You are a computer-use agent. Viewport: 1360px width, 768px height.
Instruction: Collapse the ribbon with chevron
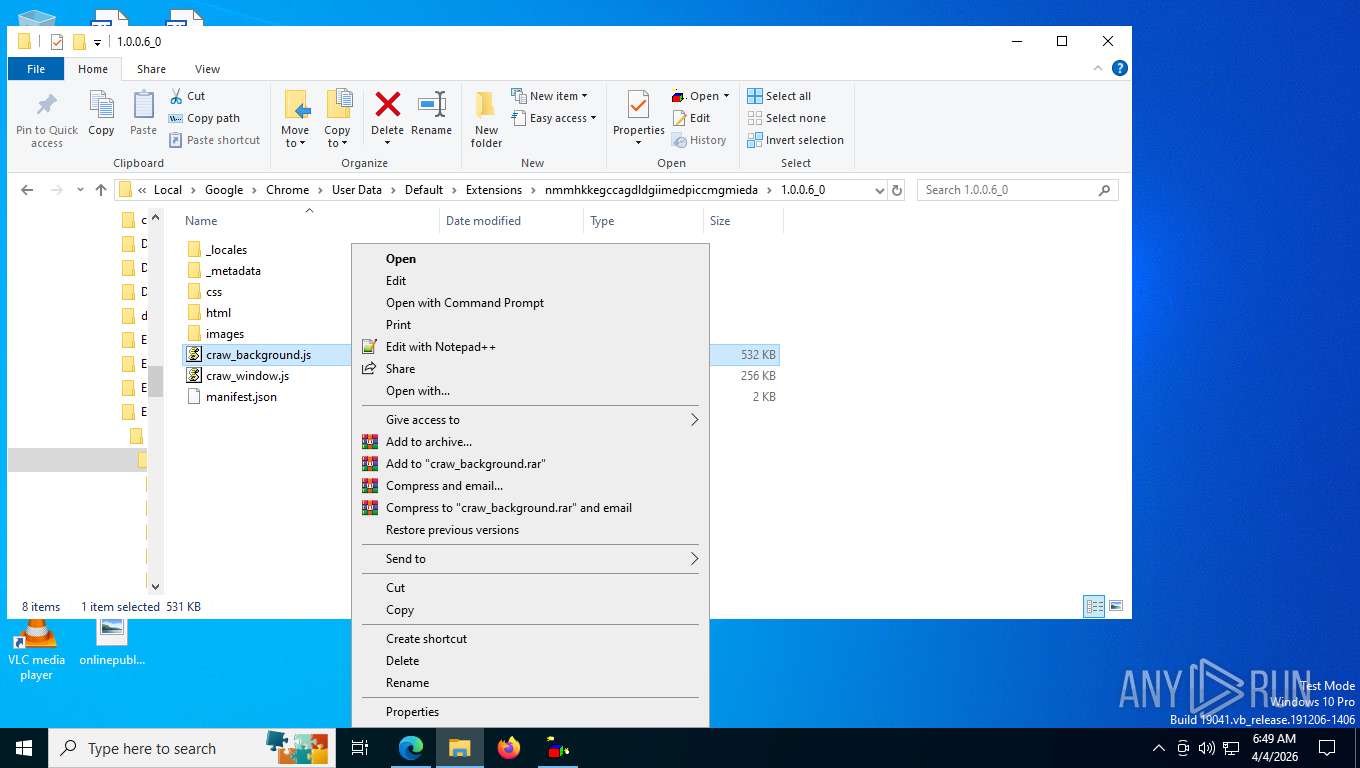1097,68
